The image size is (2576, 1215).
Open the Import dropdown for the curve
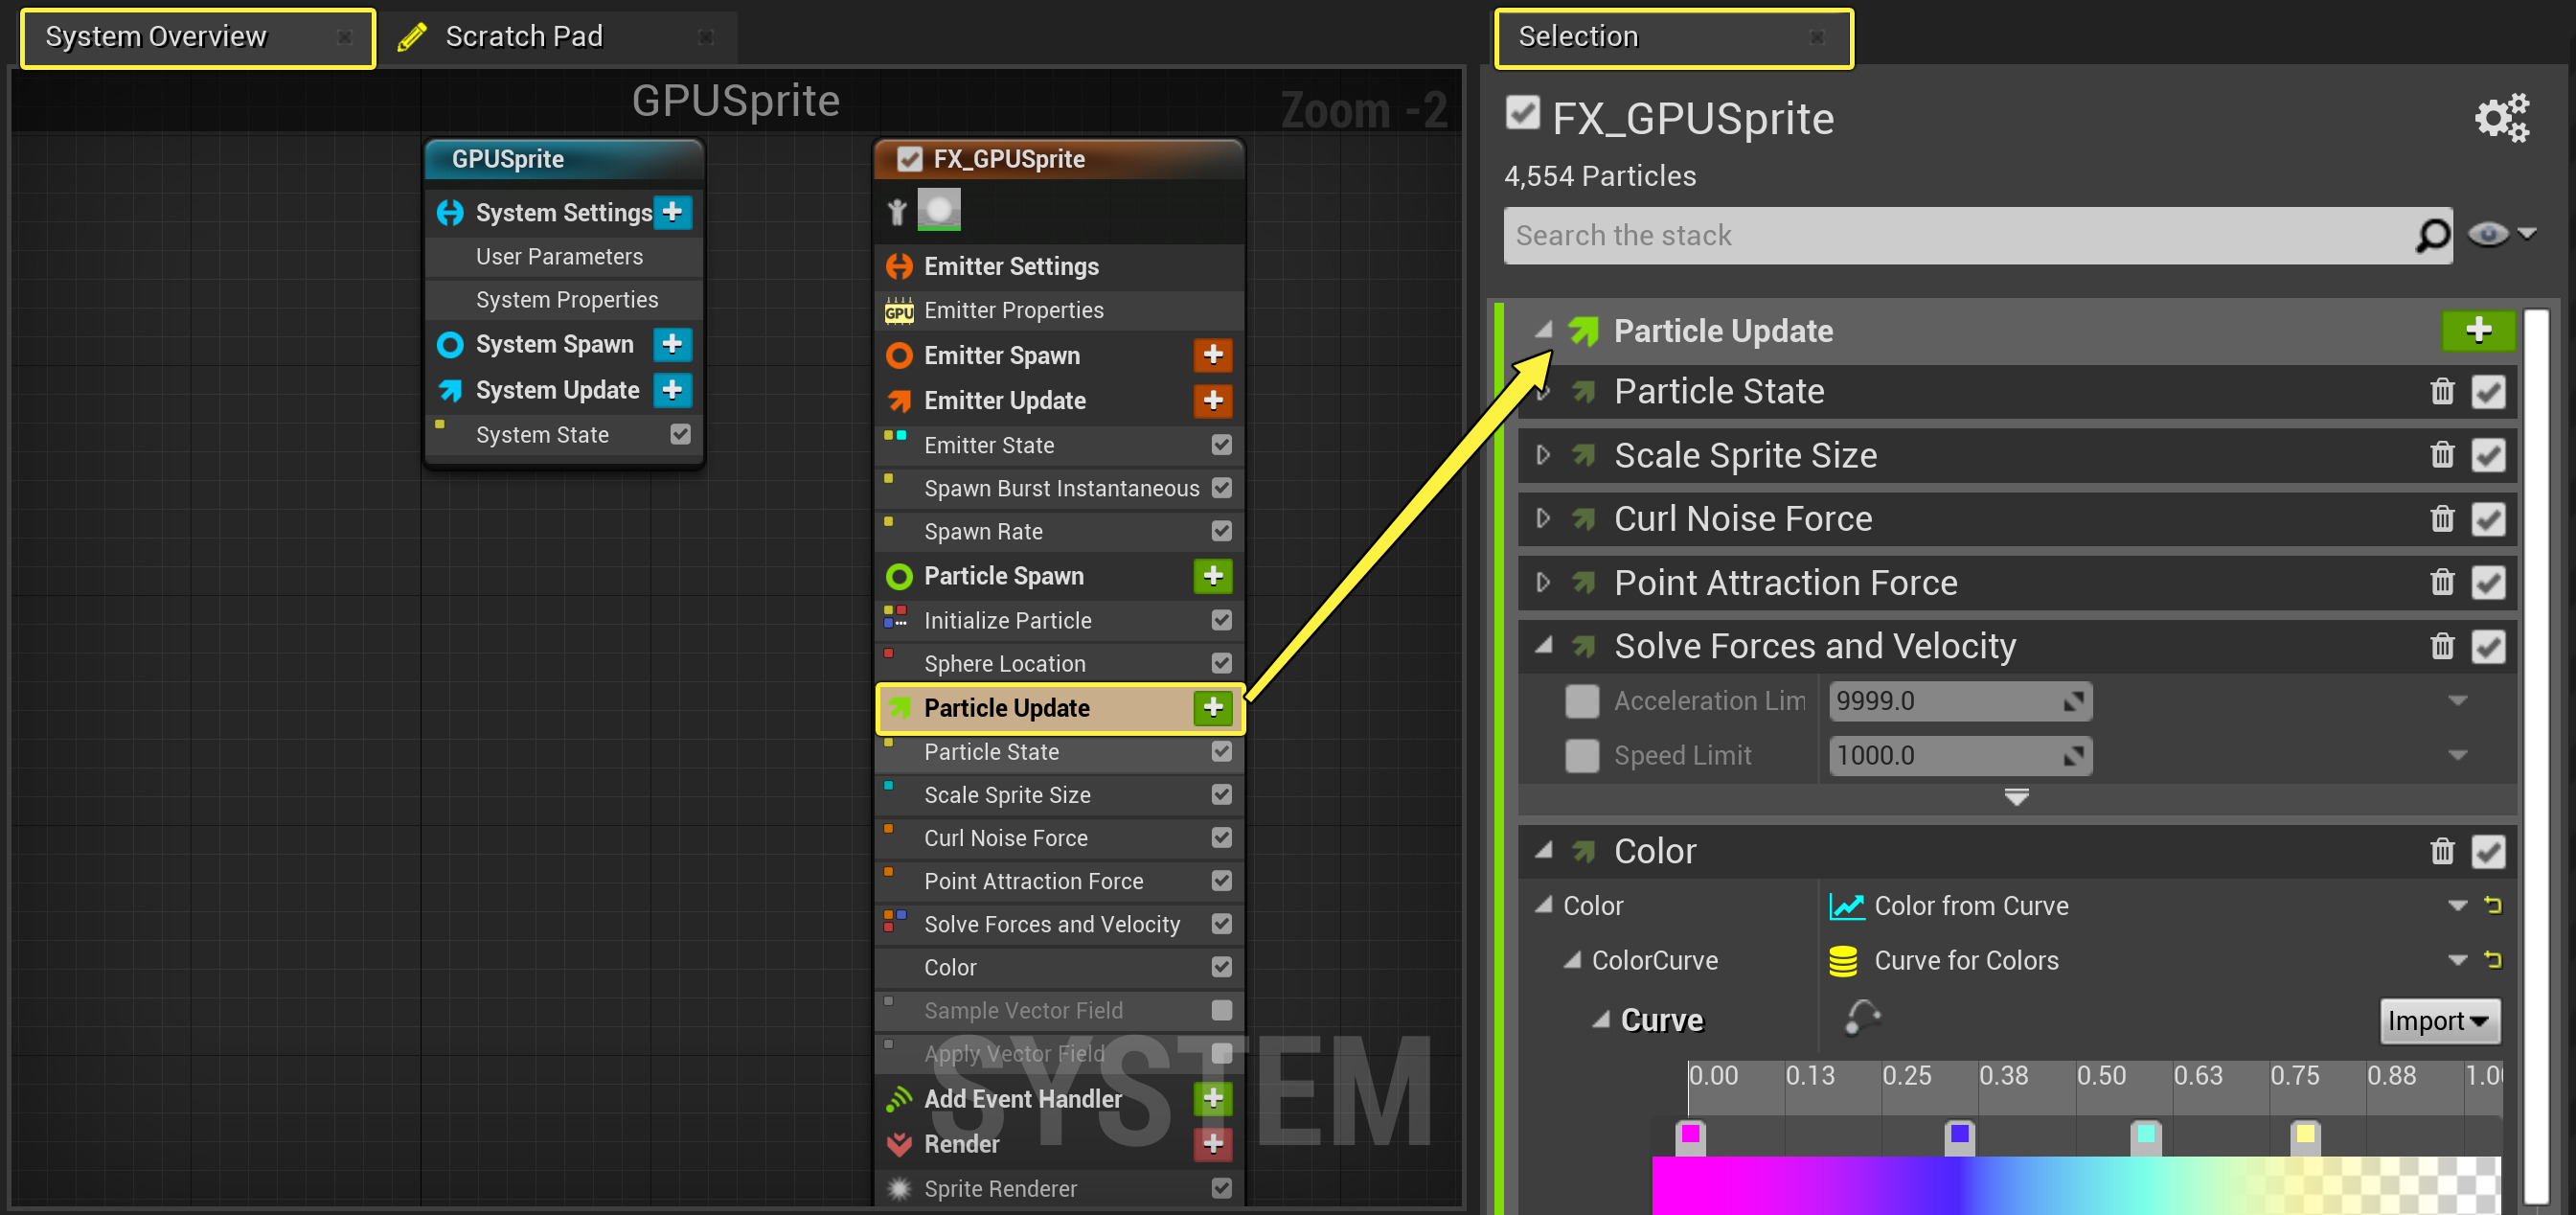coord(2438,1021)
